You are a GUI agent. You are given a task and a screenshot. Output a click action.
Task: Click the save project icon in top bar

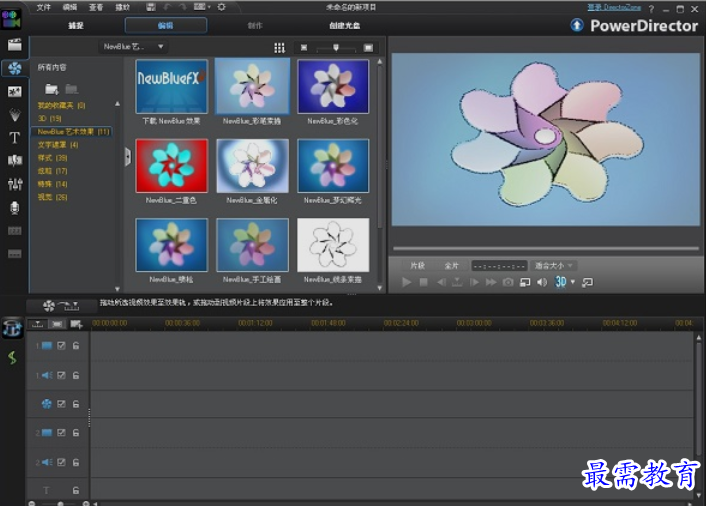click(x=151, y=7)
